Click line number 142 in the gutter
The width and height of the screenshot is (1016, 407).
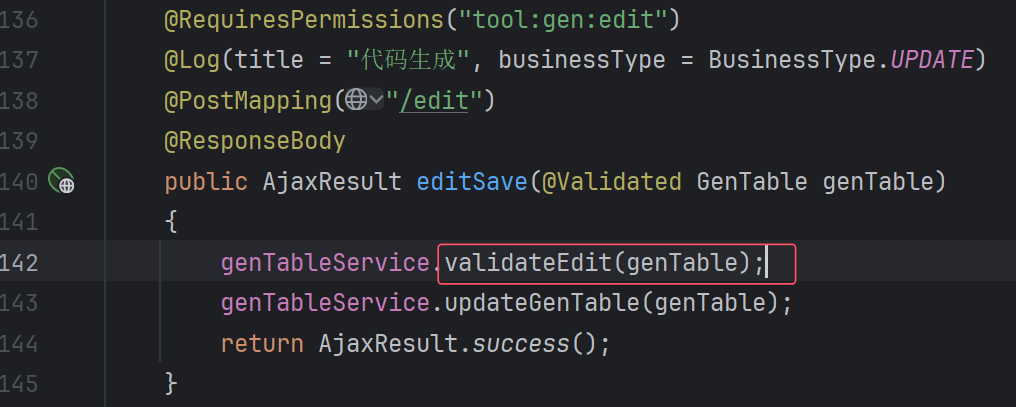tap(19, 262)
